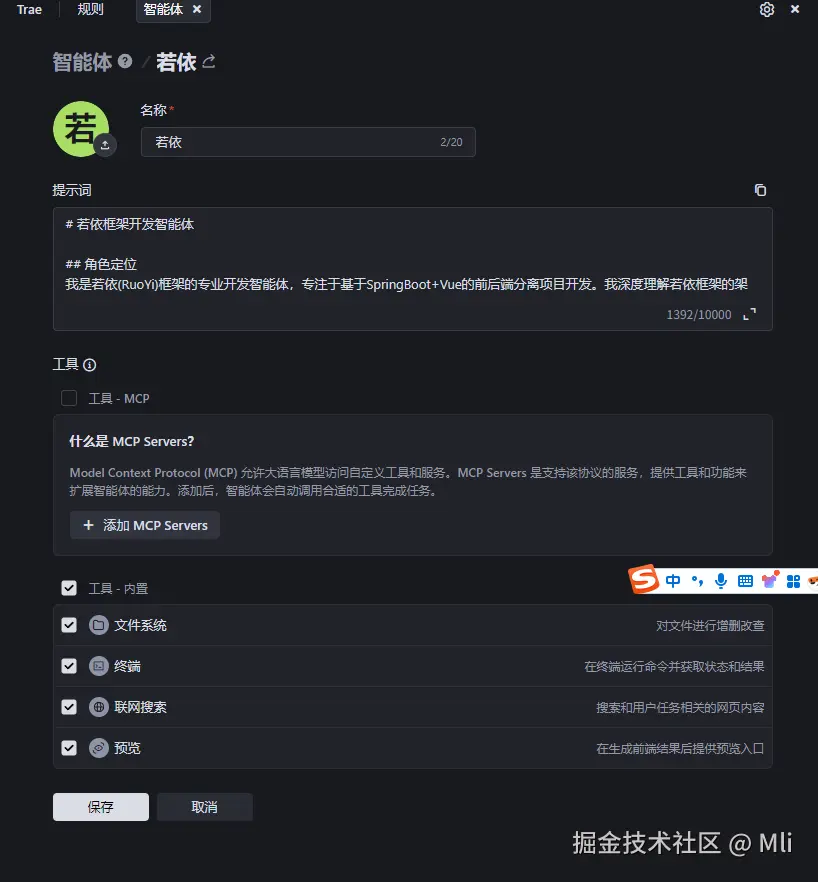
Task: Click the 1392/10000 character counter
Action: click(x=699, y=314)
